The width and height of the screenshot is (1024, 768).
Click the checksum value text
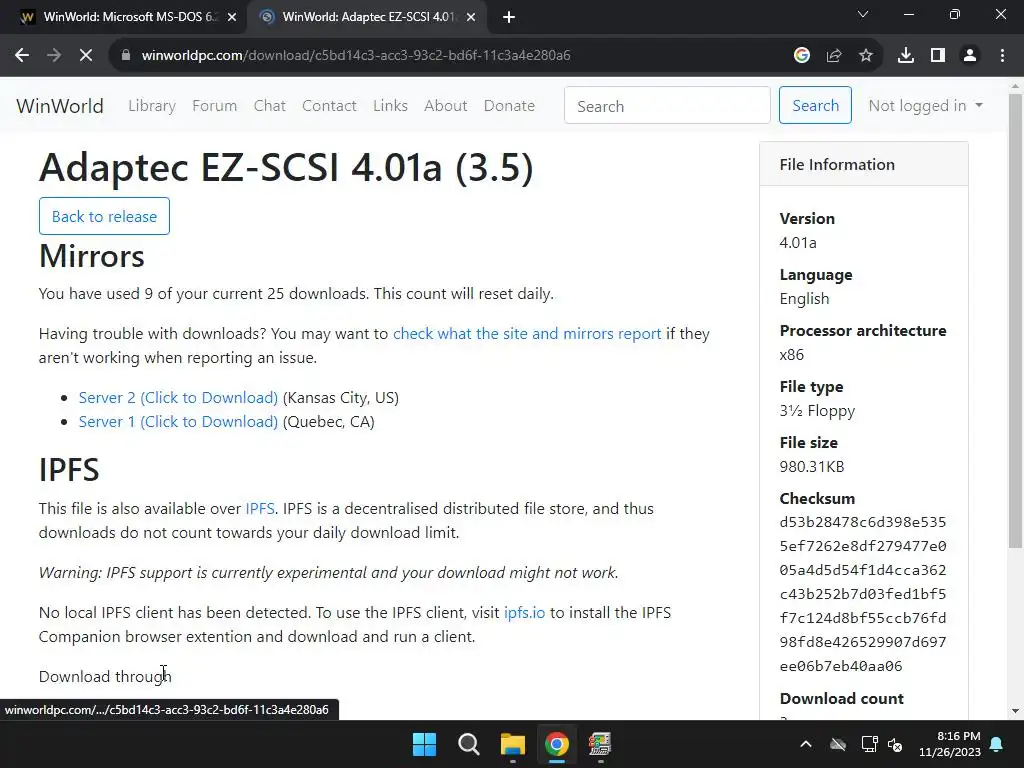pyautogui.click(x=863, y=594)
